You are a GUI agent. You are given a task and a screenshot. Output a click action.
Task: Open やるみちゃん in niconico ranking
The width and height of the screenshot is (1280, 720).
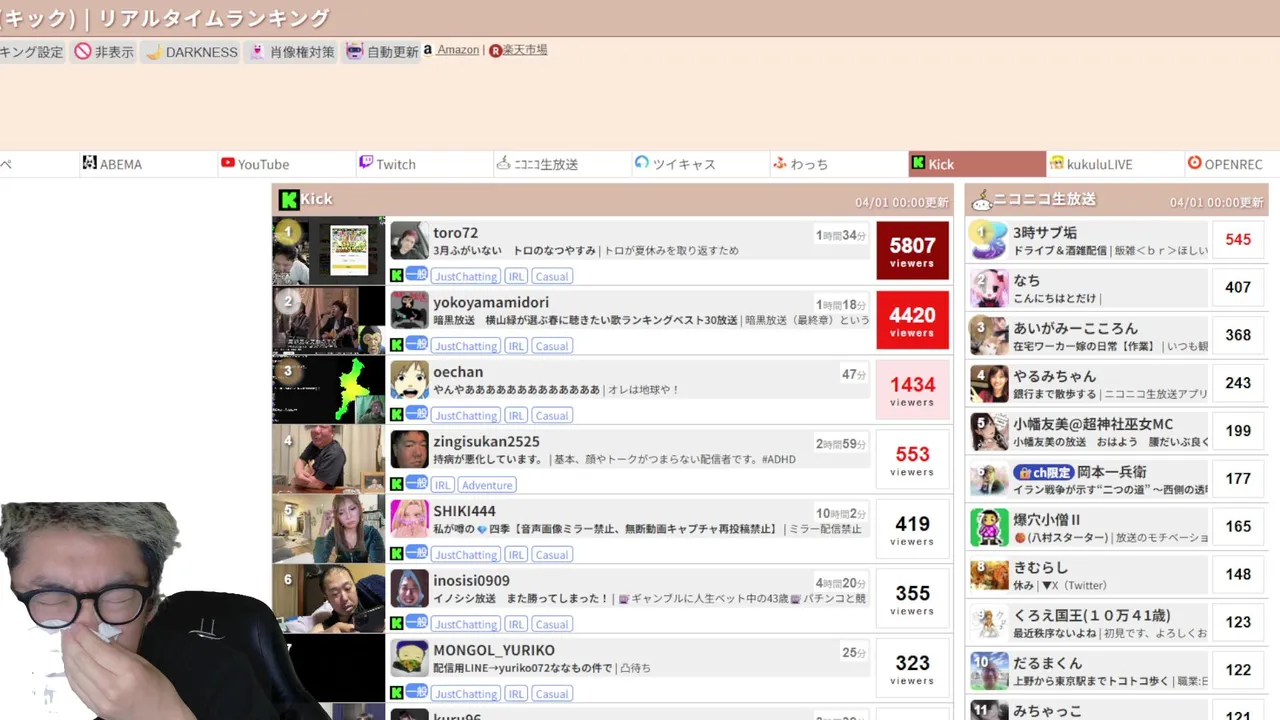pyautogui.click(x=1055, y=376)
